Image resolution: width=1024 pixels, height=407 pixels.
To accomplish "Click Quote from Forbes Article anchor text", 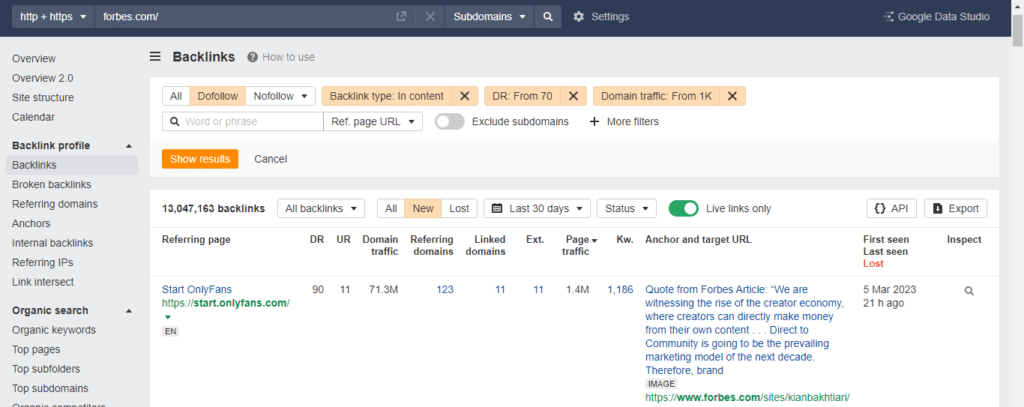I will tap(744, 330).
